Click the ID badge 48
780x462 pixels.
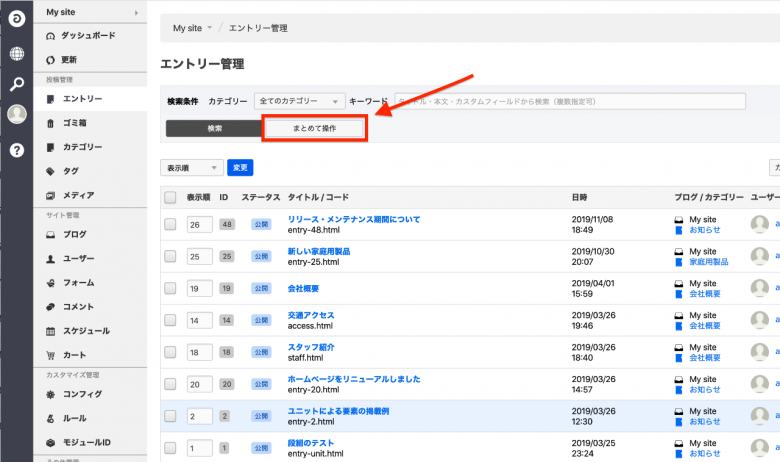(227, 224)
